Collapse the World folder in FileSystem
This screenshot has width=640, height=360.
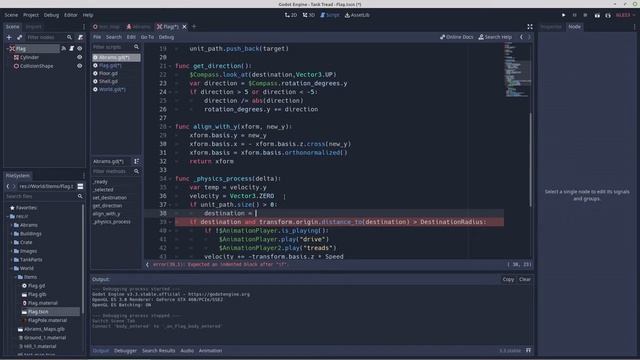[11, 269]
